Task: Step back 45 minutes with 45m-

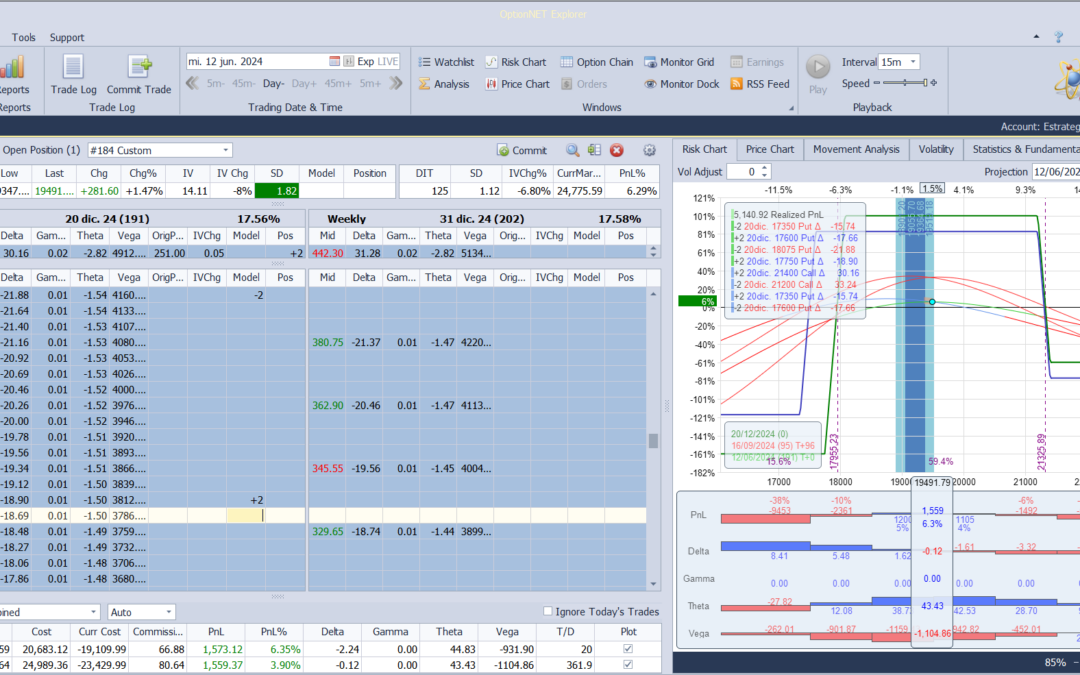Action: (x=243, y=83)
